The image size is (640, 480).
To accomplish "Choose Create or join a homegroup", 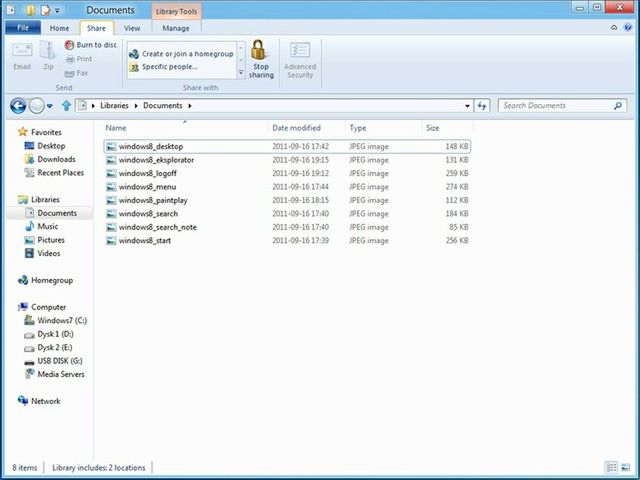I will [x=181, y=53].
